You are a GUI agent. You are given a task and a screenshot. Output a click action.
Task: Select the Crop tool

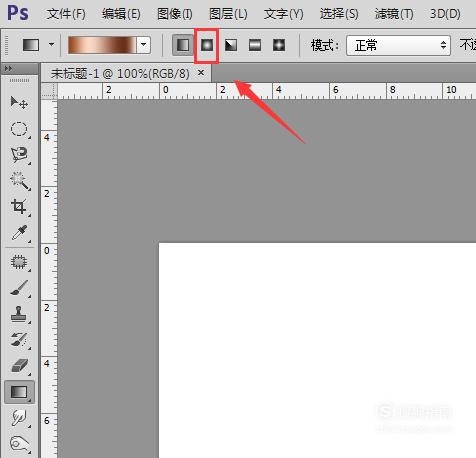[x=19, y=206]
